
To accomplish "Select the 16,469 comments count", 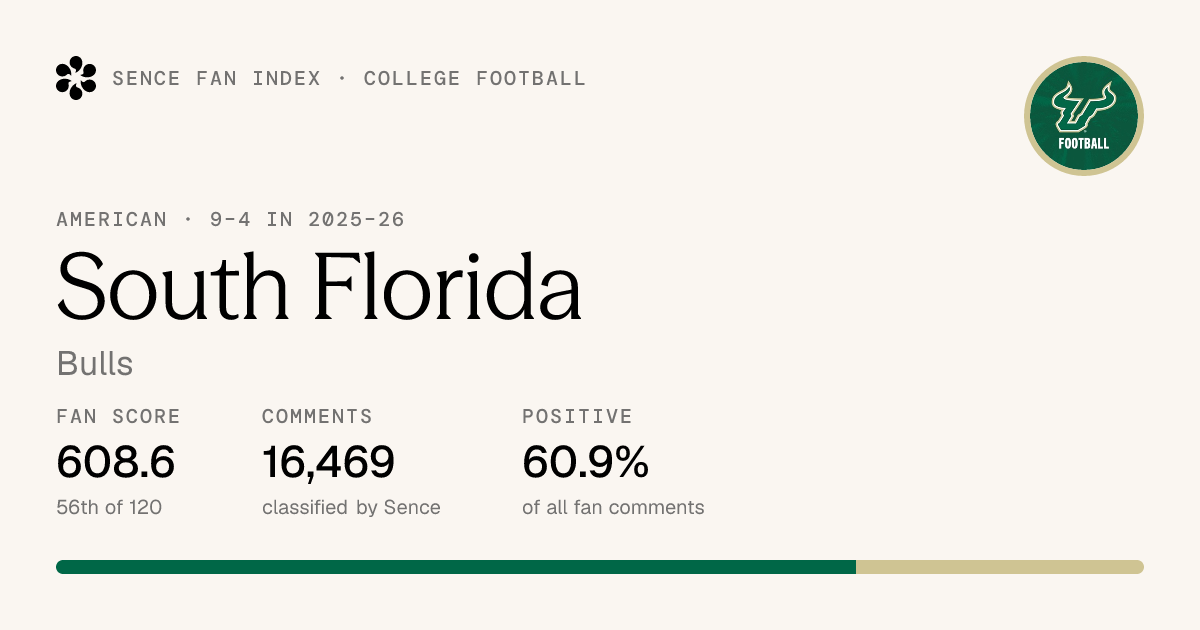I will (328, 462).
